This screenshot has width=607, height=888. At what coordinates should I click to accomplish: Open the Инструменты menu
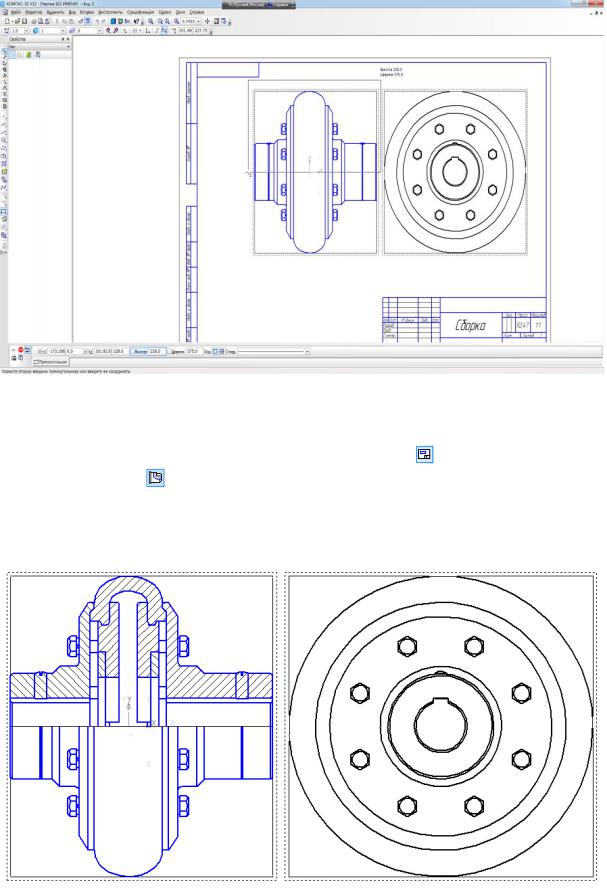pyautogui.click(x=110, y=12)
